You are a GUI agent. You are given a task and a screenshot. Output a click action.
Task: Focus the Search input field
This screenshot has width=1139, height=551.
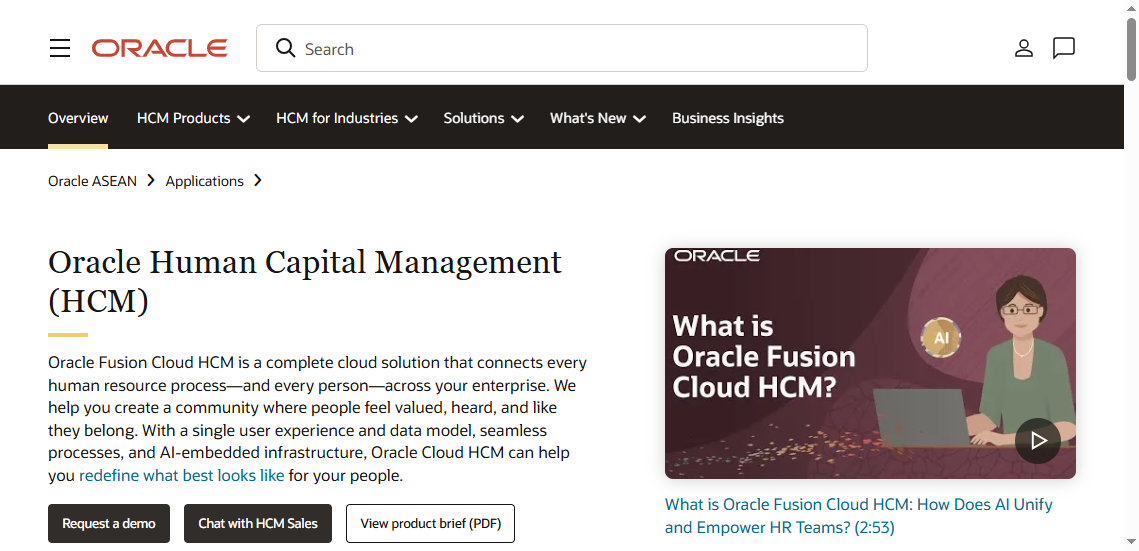[562, 49]
